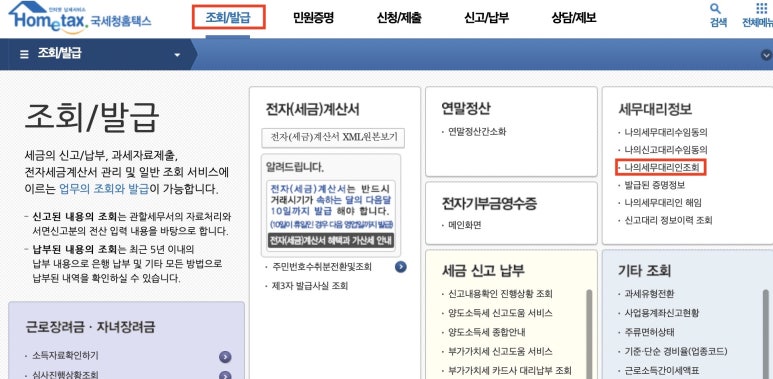The image size is (773, 379).
Task: Click the arrow icon beside 주민번호수취분전환및조회
Action: coord(401,267)
